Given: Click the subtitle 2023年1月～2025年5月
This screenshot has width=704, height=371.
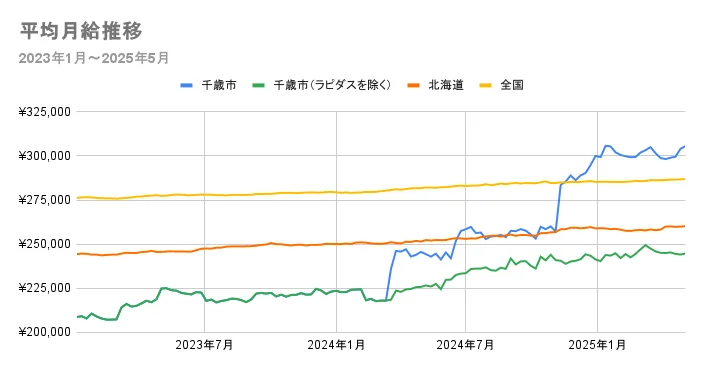Looking at the screenshot, I should (94, 58).
